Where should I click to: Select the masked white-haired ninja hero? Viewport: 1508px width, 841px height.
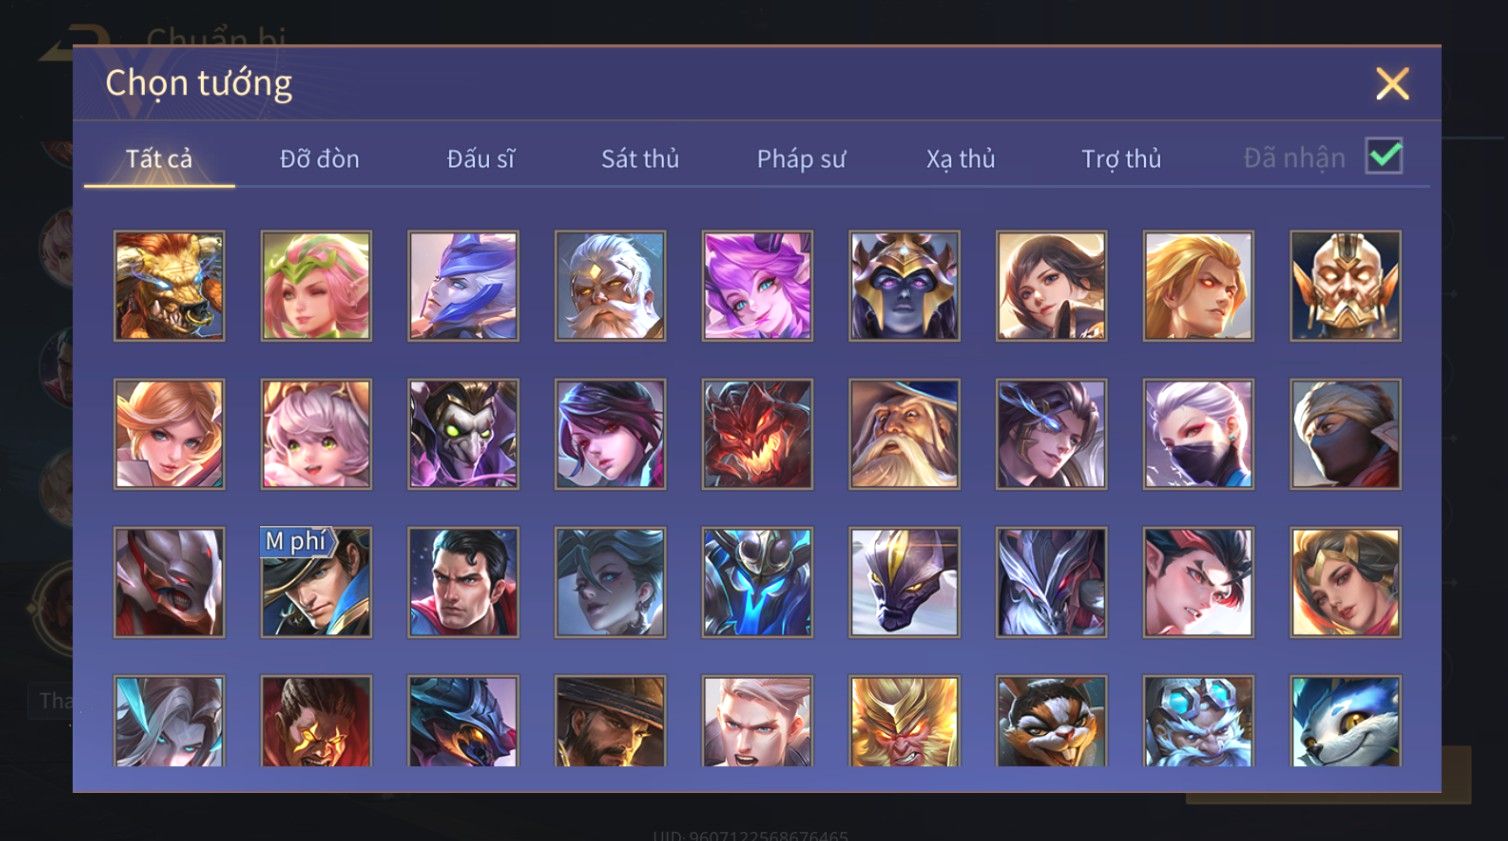pos(1198,434)
